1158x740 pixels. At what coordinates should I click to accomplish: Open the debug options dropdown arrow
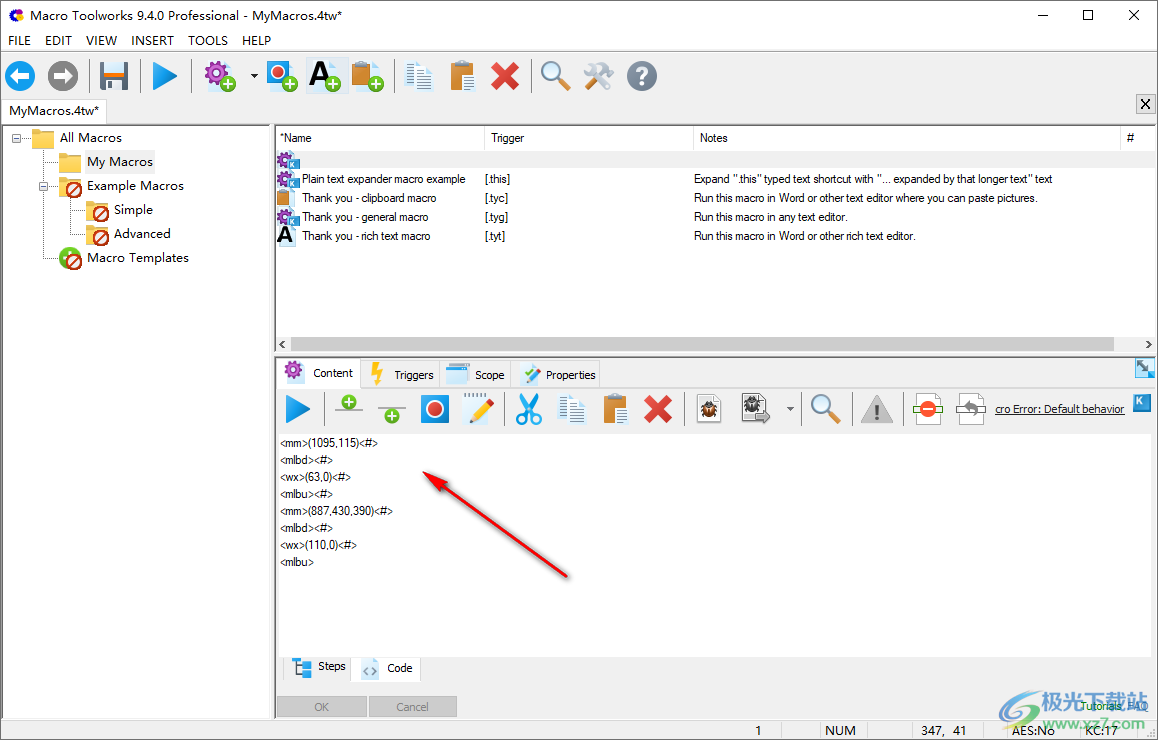click(x=790, y=409)
